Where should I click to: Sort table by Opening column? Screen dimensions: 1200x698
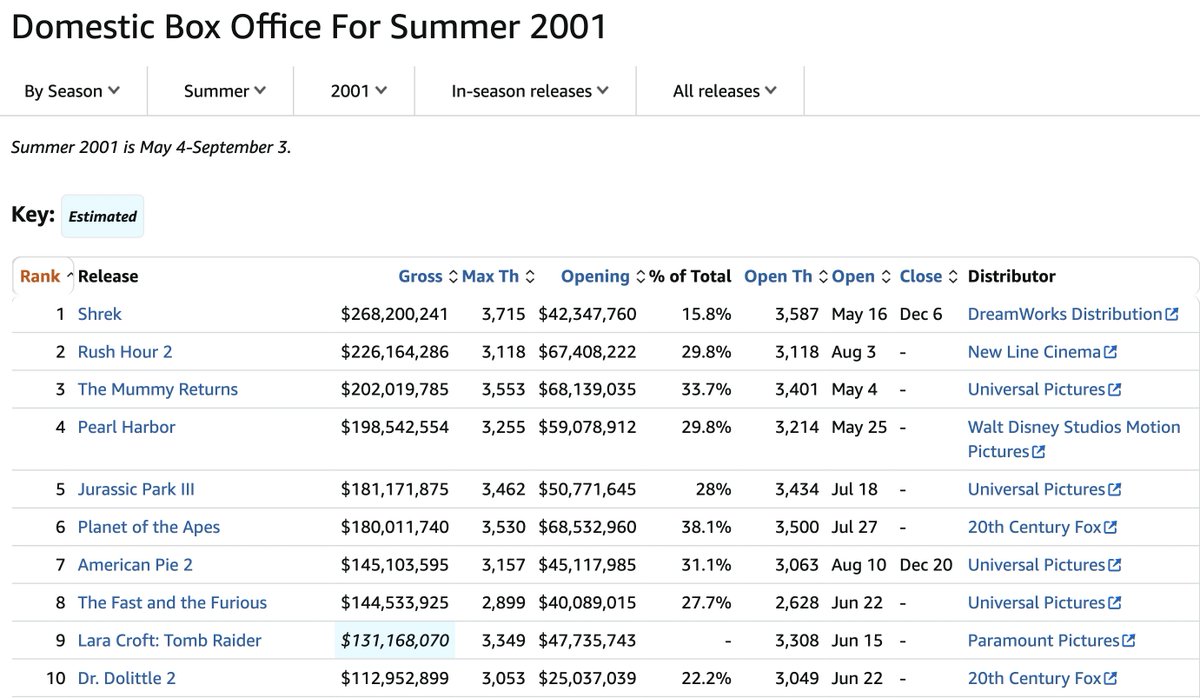pyautogui.click(x=603, y=276)
